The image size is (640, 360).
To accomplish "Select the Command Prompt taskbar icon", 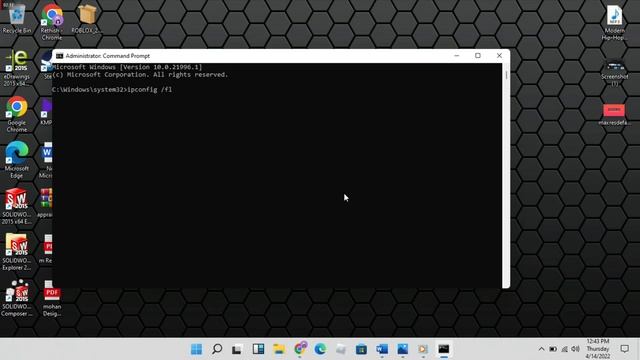I will [x=444, y=349].
